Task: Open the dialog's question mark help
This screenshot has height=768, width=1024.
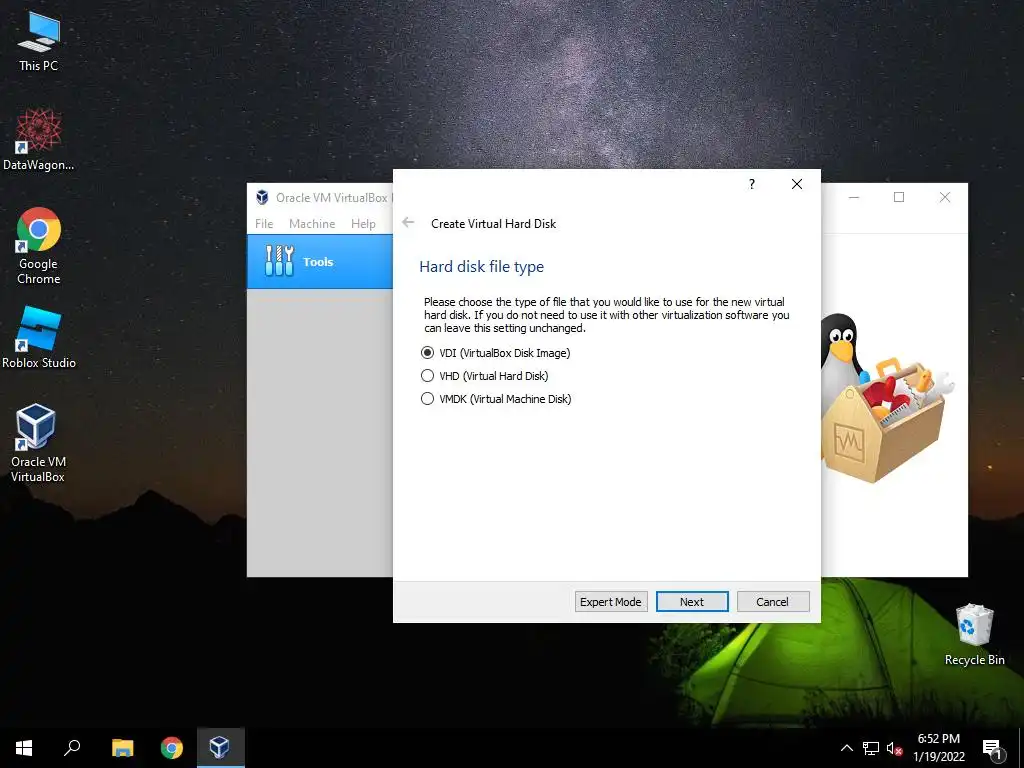Action: click(752, 184)
